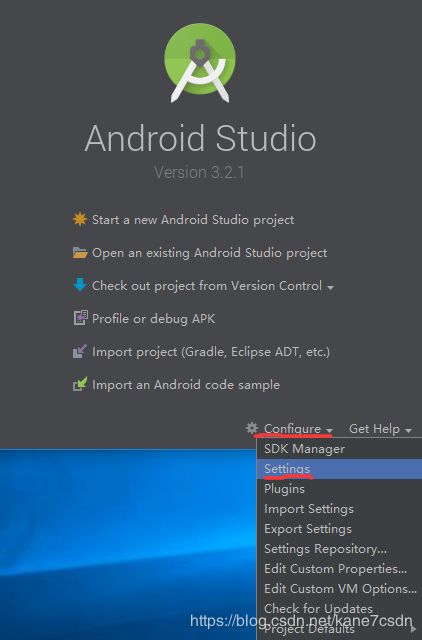
Task: Click the folder icon for Open existing project
Action: pos(80,253)
